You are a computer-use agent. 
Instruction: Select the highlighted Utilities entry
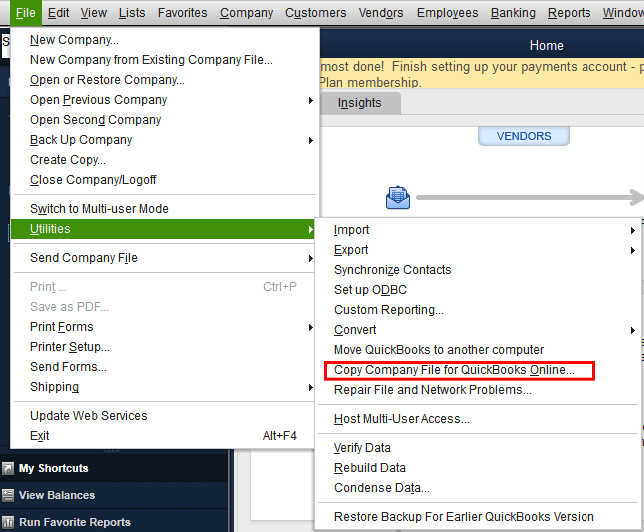(x=163, y=229)
